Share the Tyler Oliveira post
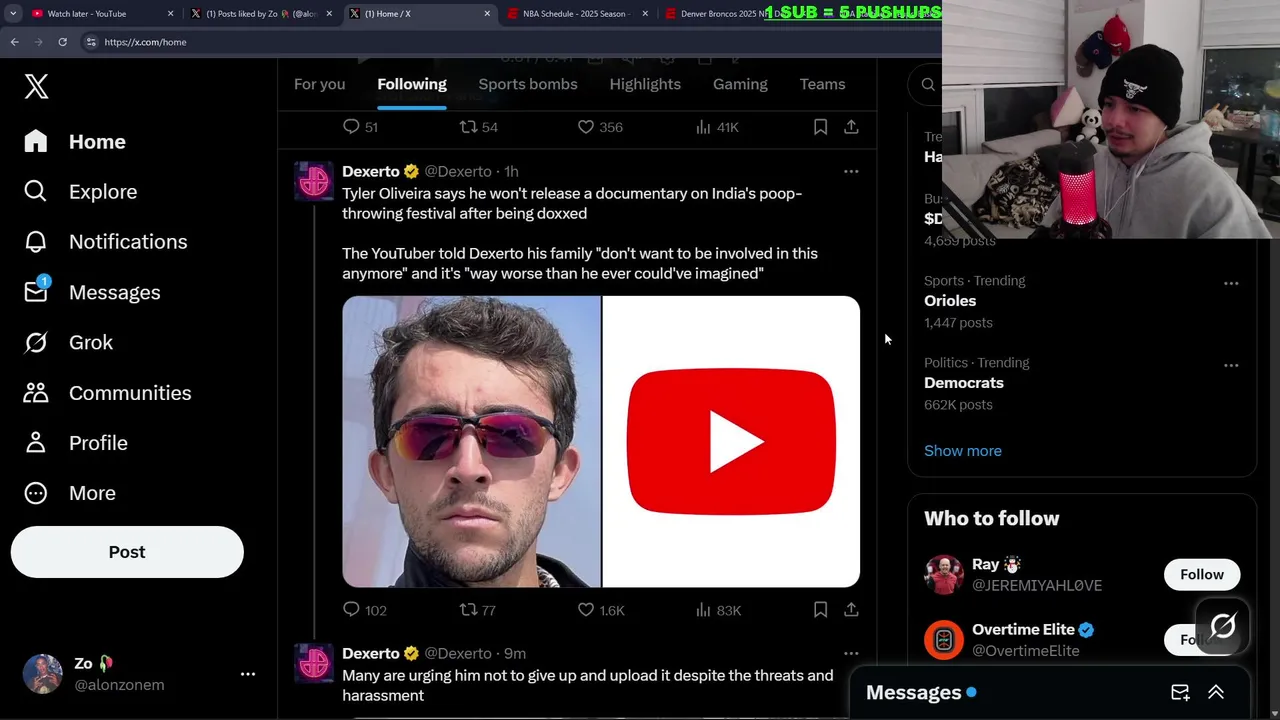 pos(851,610)
